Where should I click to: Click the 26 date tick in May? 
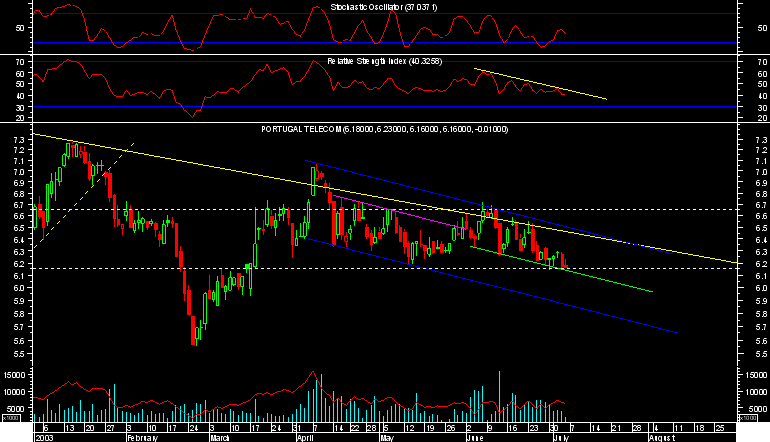point(450,428)
